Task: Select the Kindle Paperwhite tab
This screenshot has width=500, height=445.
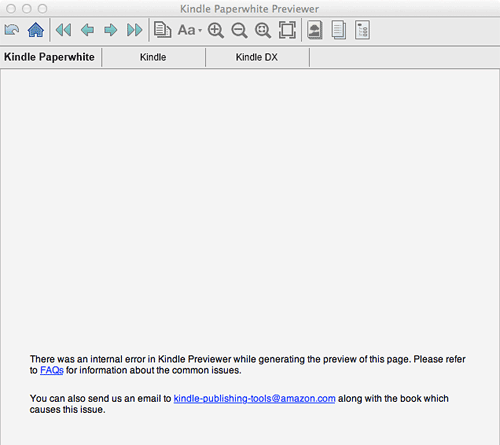Action: click(x=50, y=57)
